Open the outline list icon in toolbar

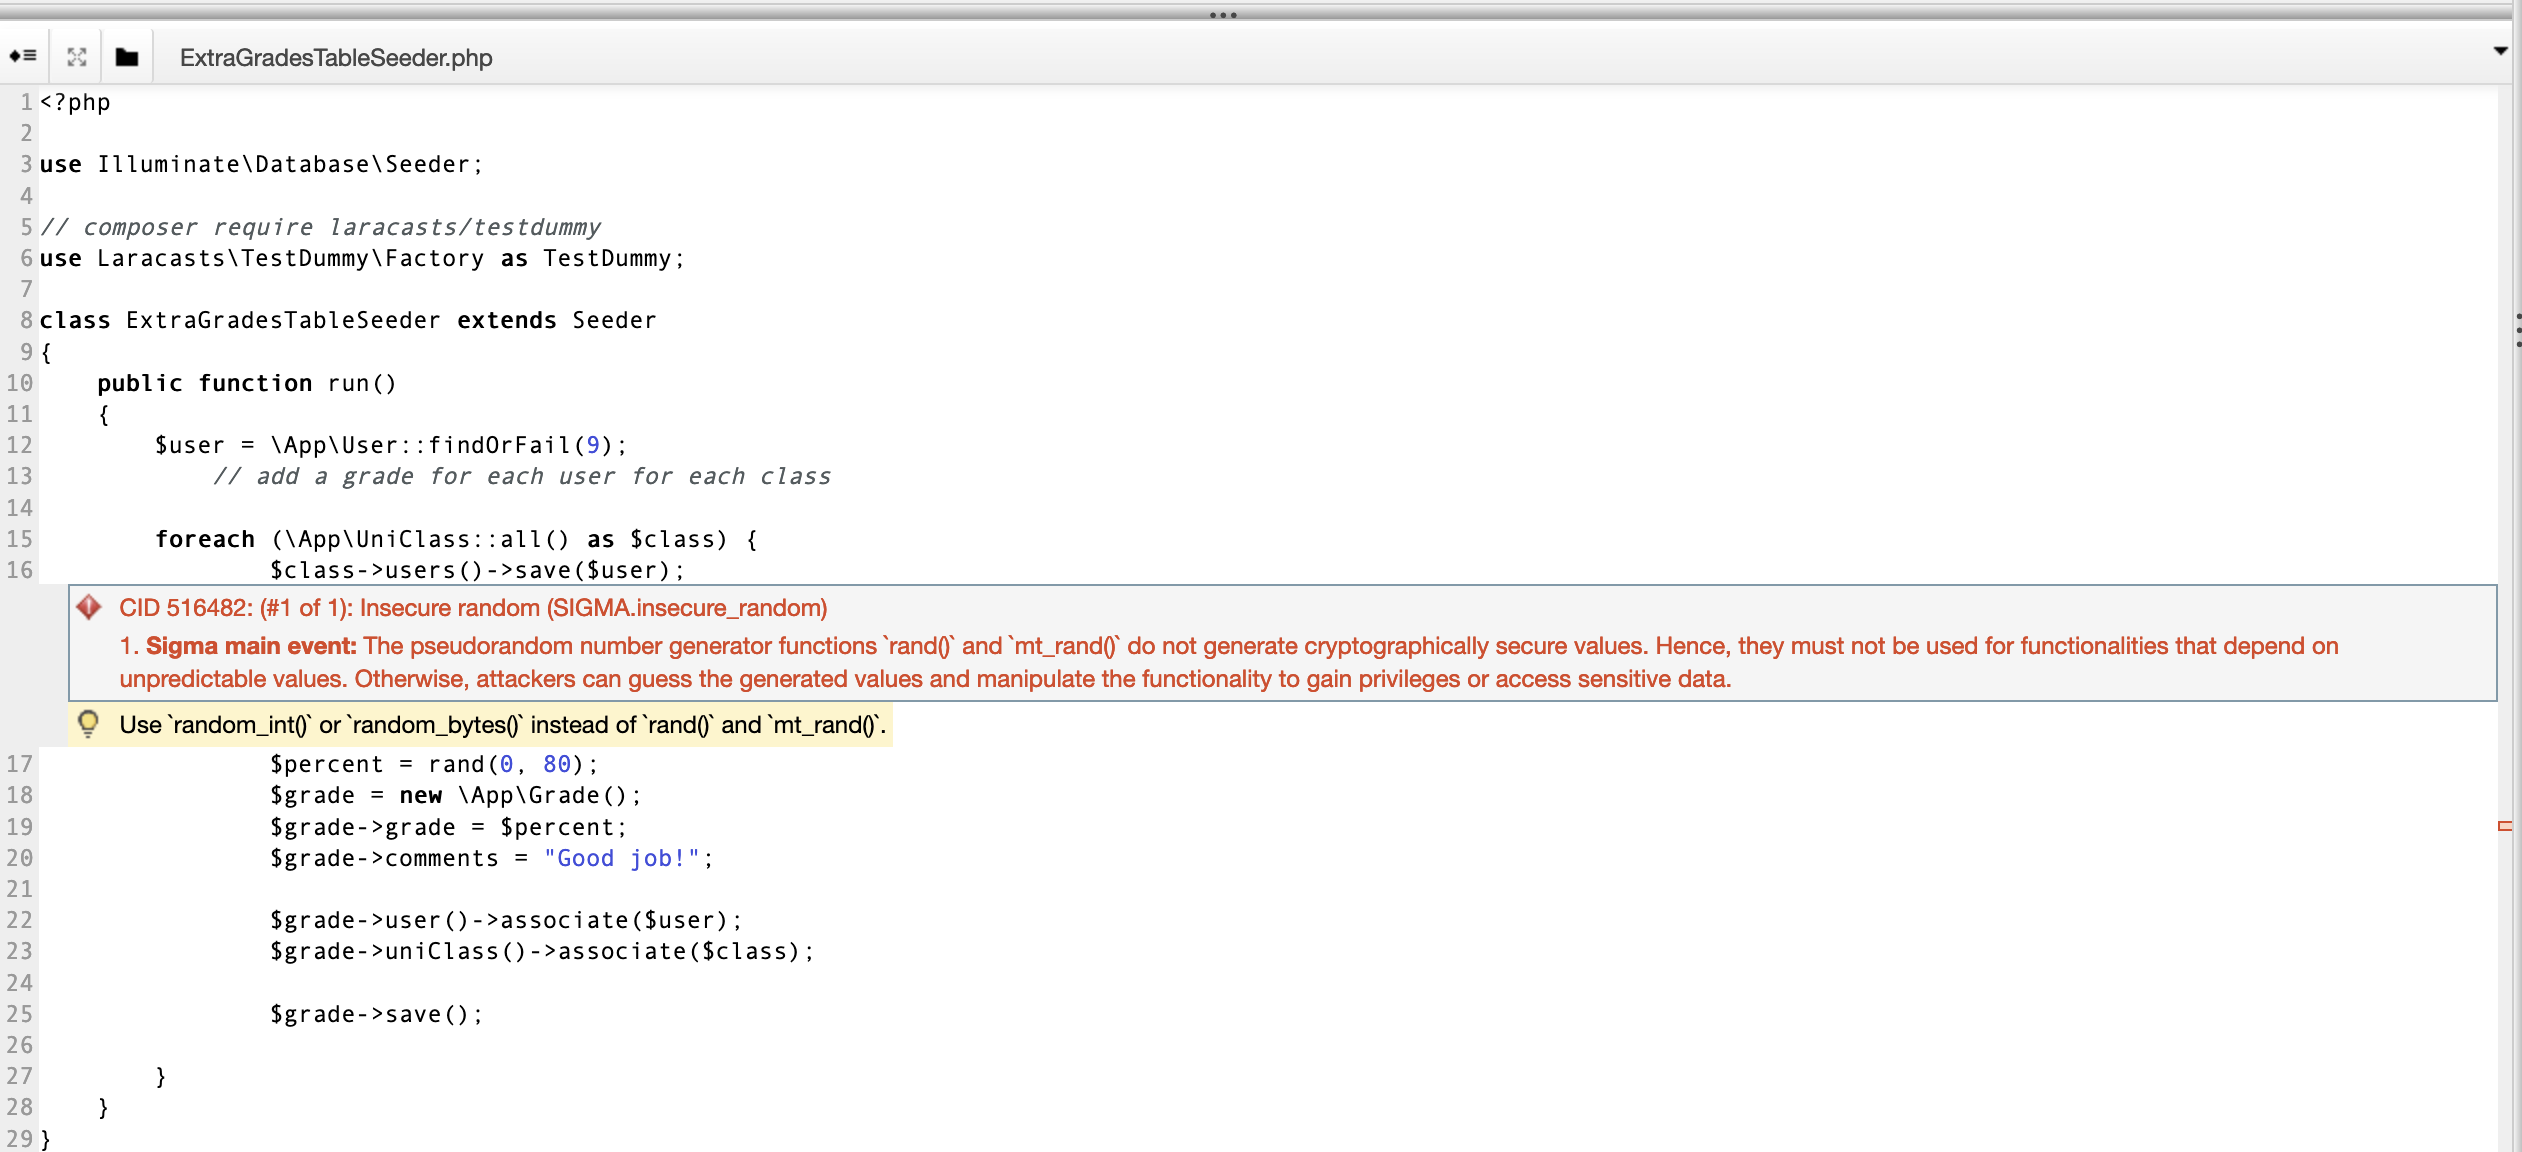click(x=23, y=56)
